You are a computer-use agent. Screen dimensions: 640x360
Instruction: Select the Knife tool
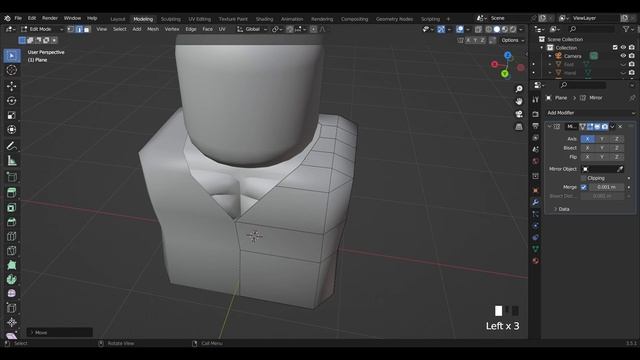pyautogui.click(x=12, y=251)
